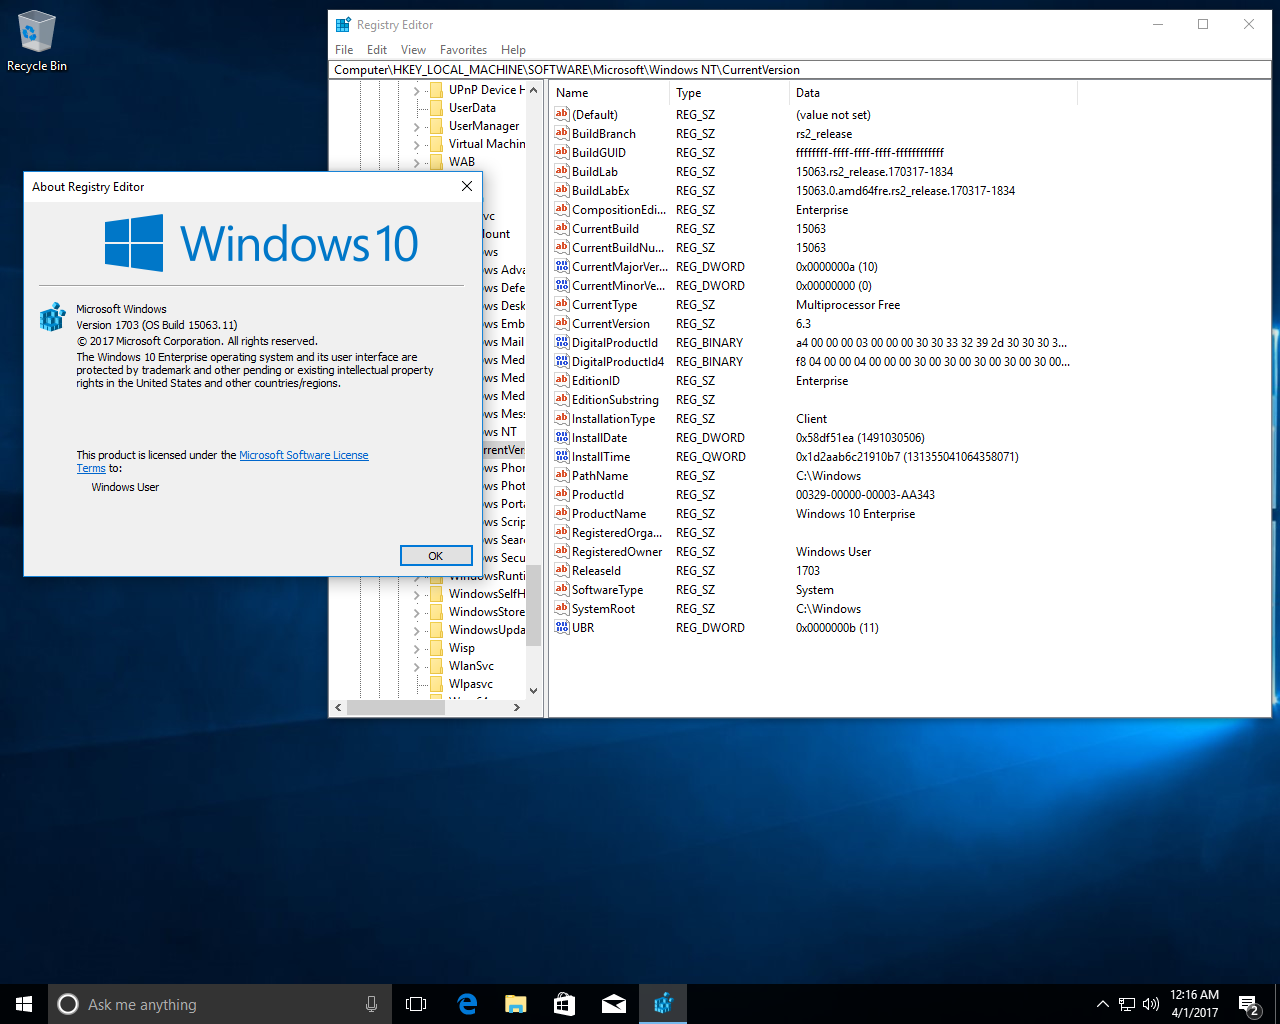Show hidden system tray icons

pos(1102,1004)
